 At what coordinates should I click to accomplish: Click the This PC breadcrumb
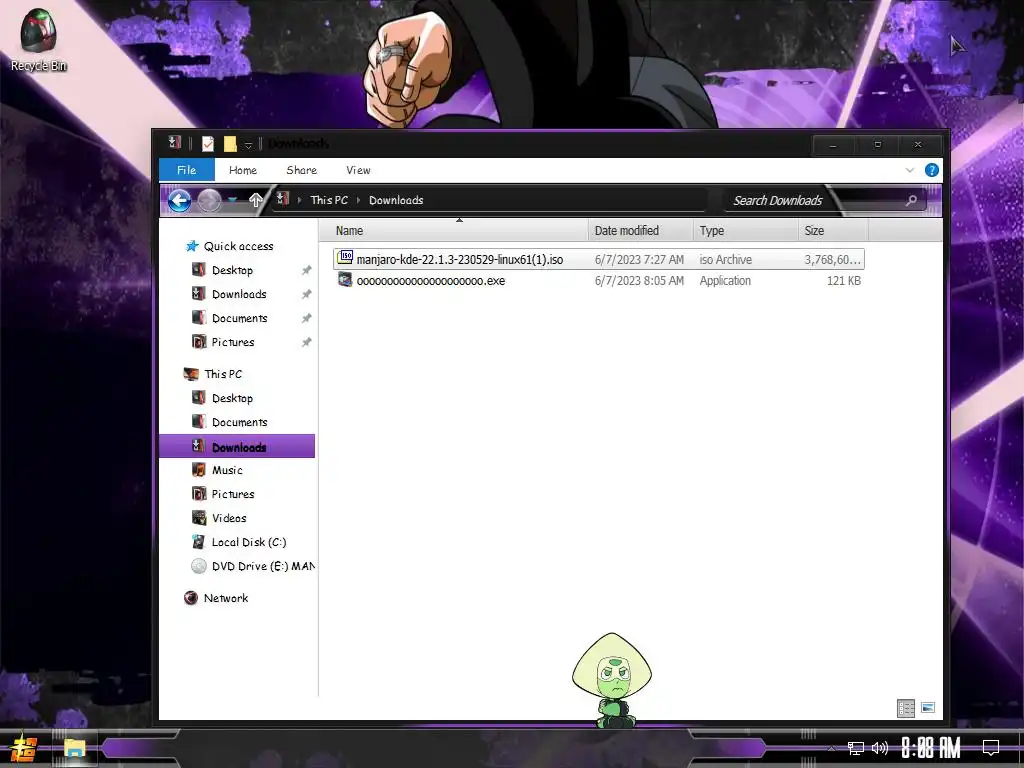tap(329, 200)
